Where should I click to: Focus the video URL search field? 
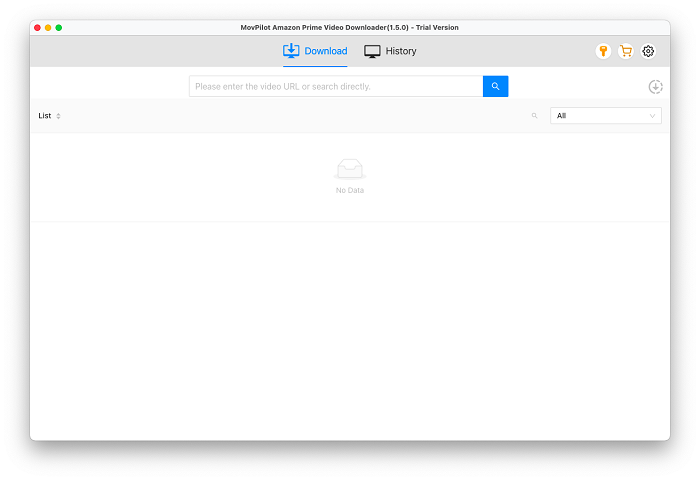pos(335,87)
